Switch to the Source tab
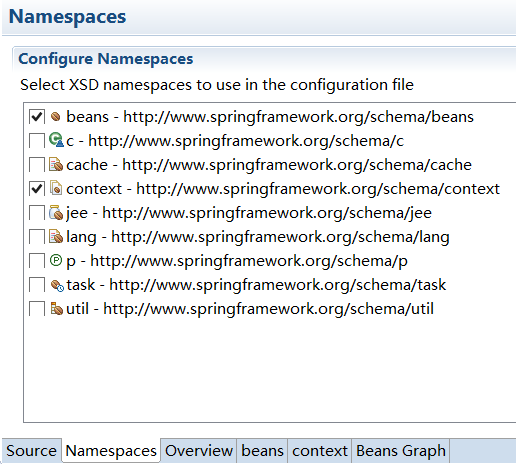Viewport: 516px width, 464px height. click(x=32, y=451)
